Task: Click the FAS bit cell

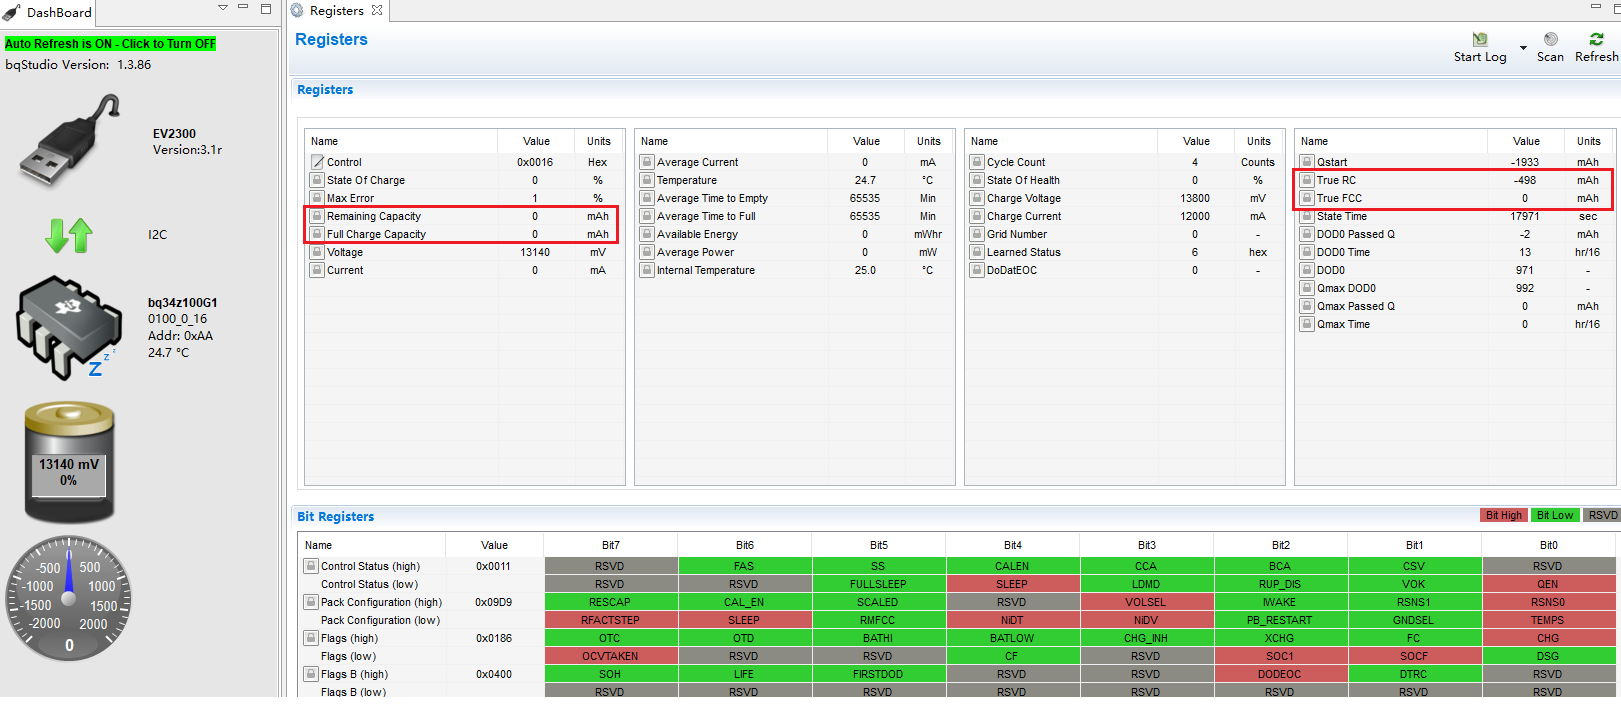Action: 744,566
